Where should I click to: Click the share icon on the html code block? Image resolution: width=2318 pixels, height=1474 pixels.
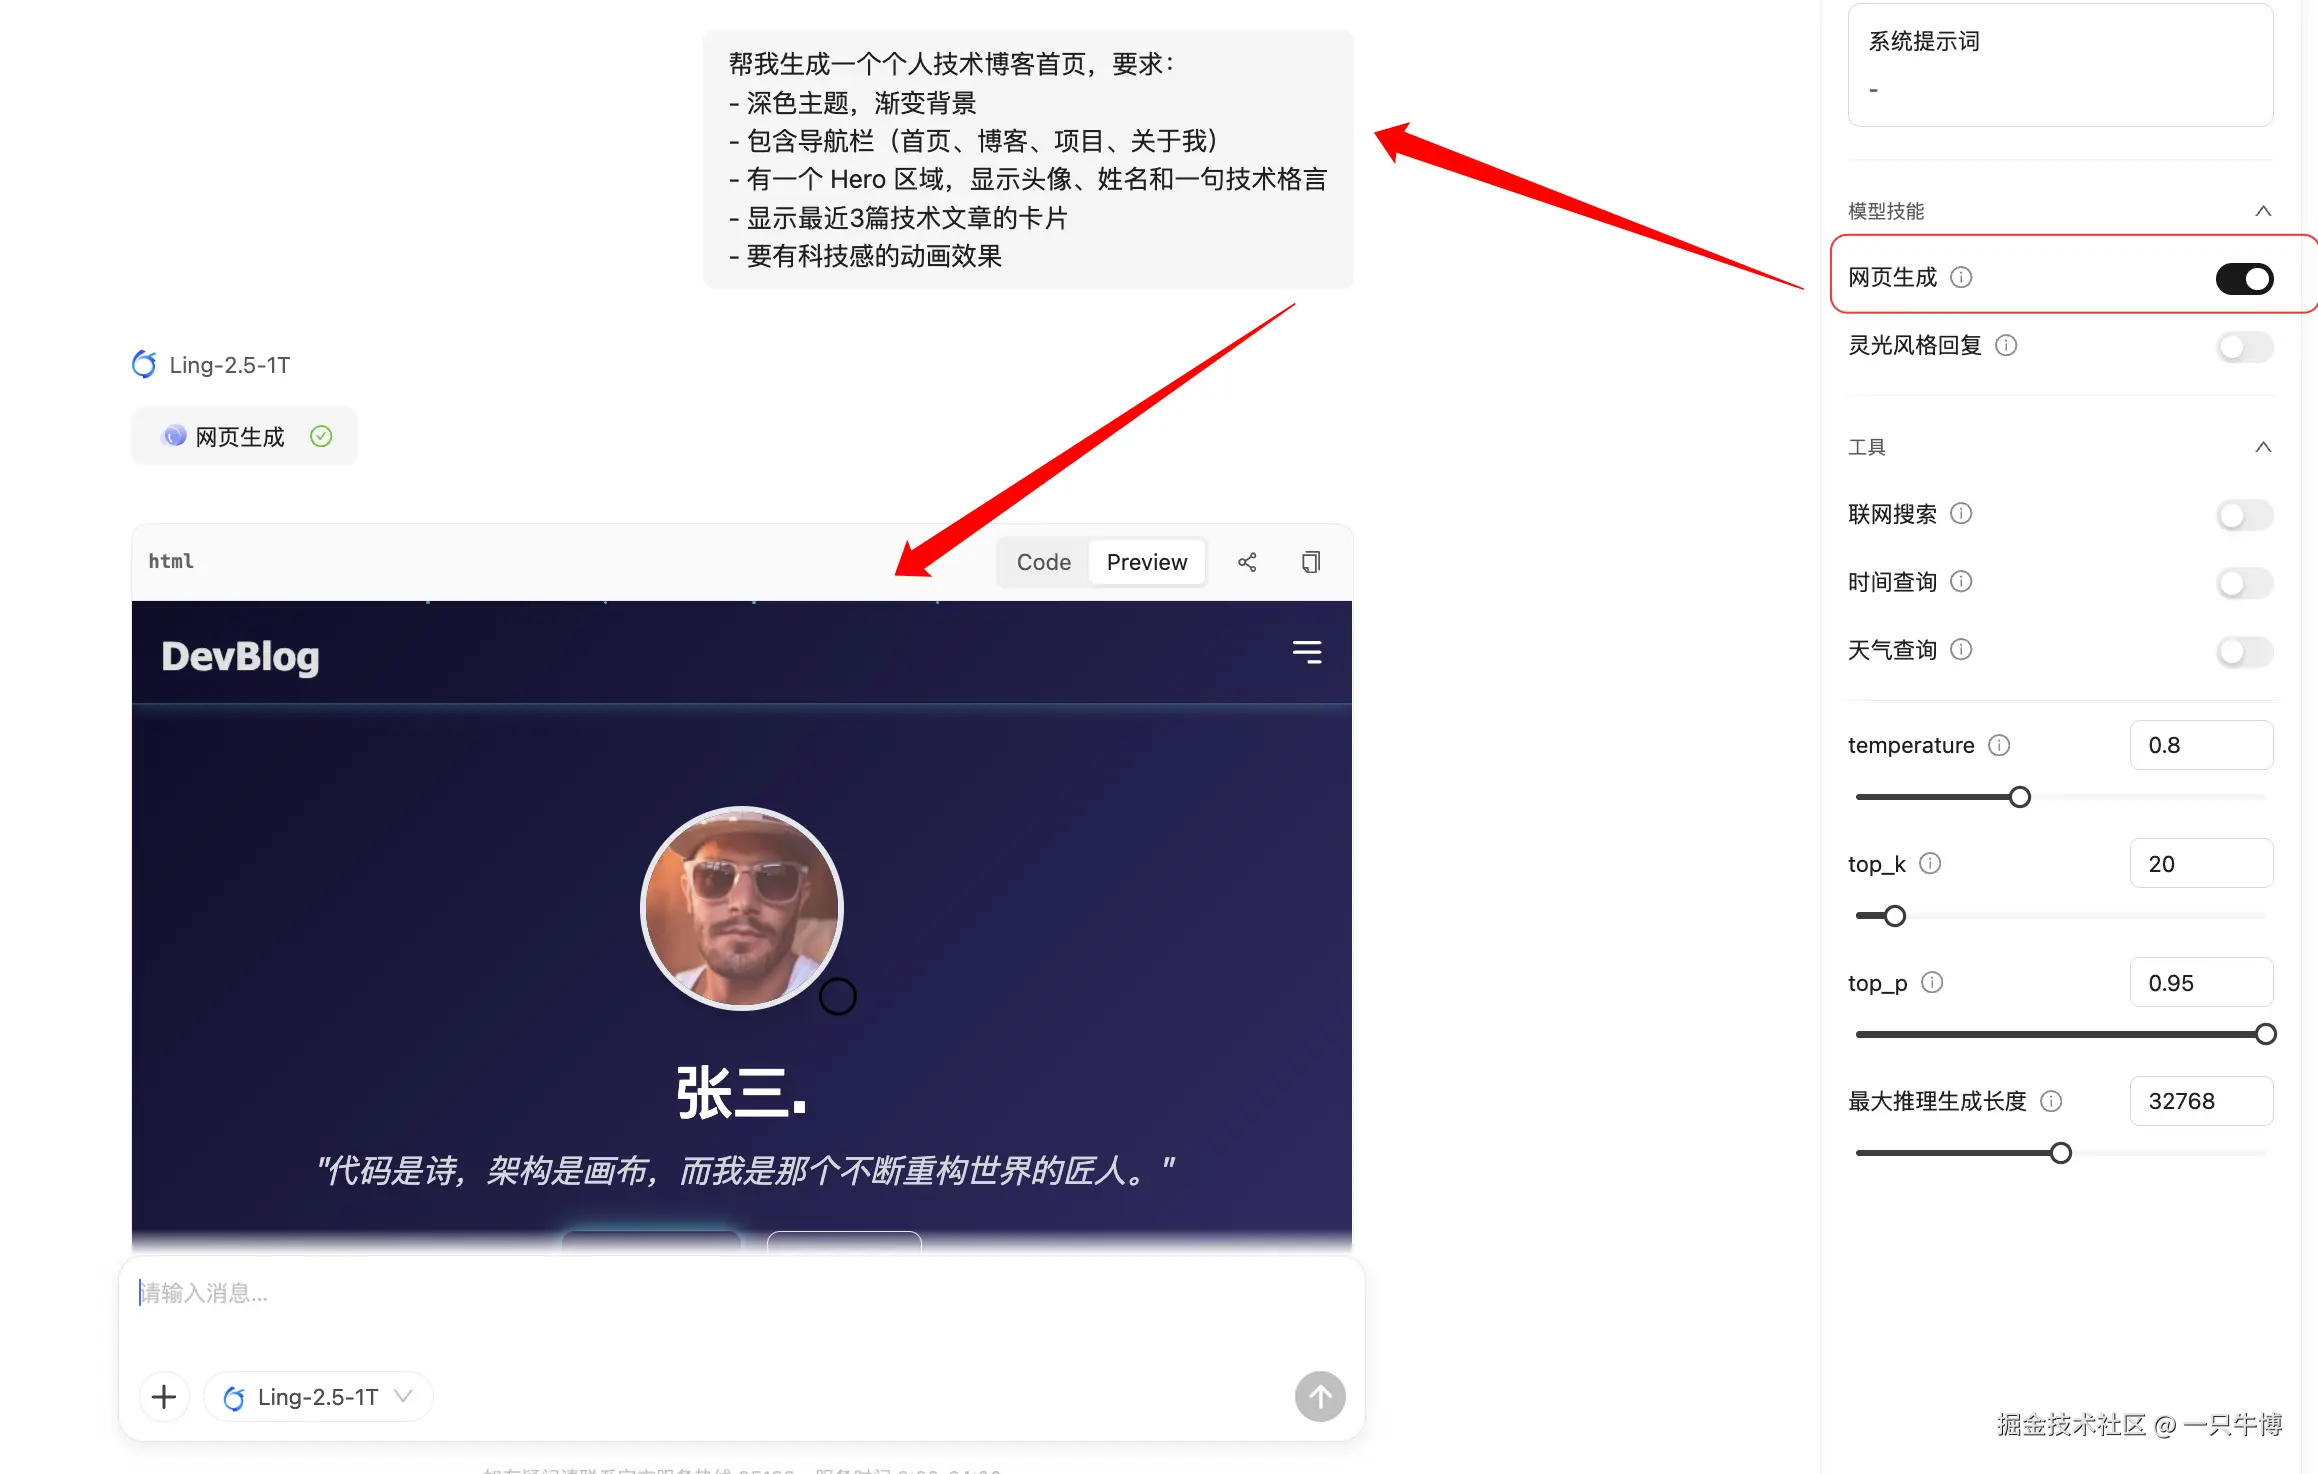coord(1247,561)
